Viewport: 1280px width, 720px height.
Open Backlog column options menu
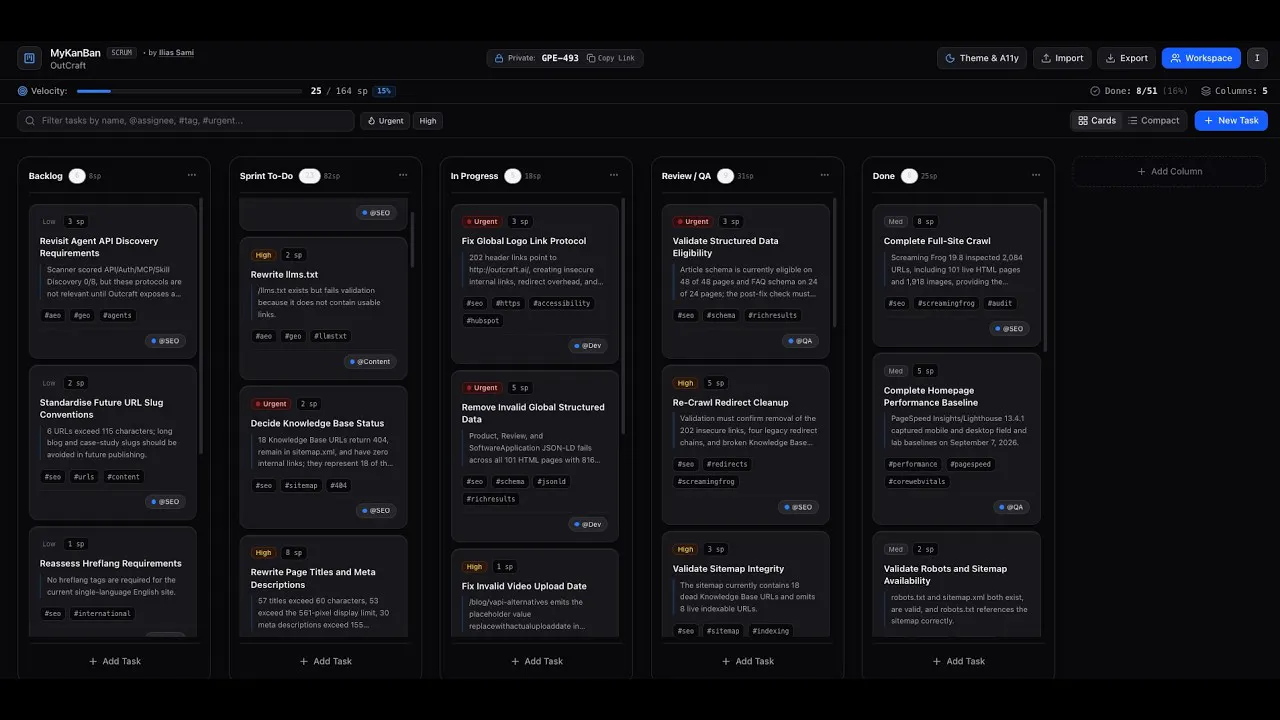tap(192, 175)
